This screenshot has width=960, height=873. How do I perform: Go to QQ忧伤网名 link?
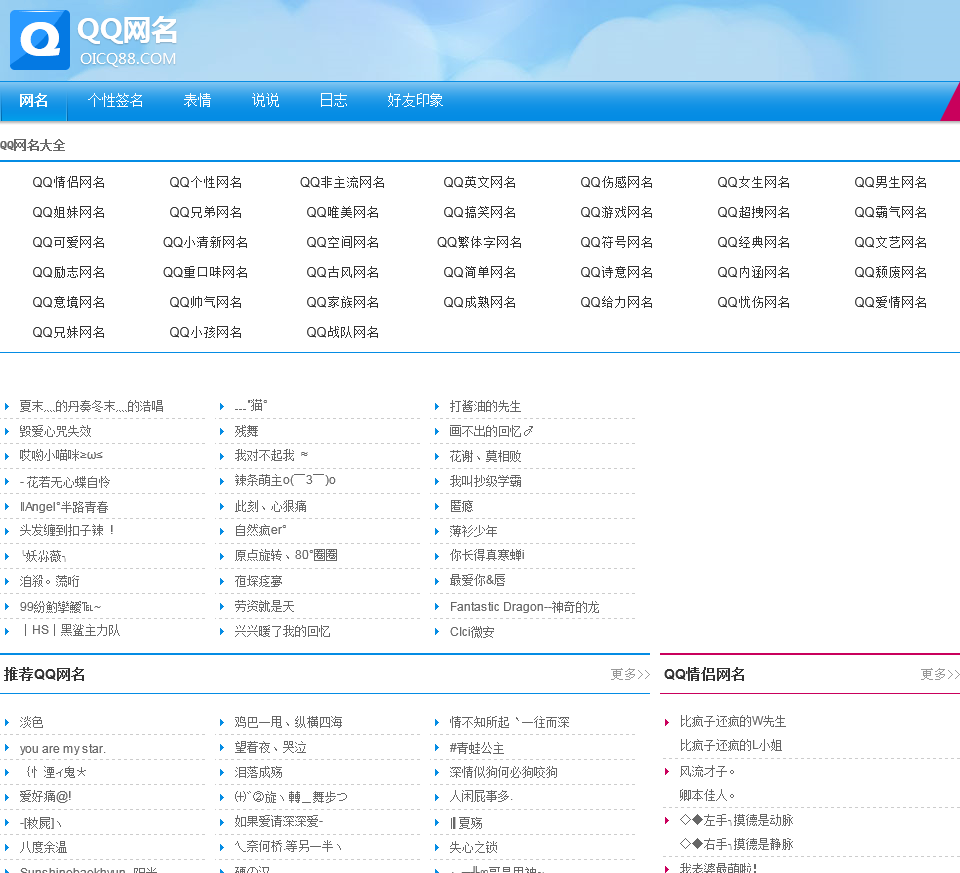tap(754, 302)
